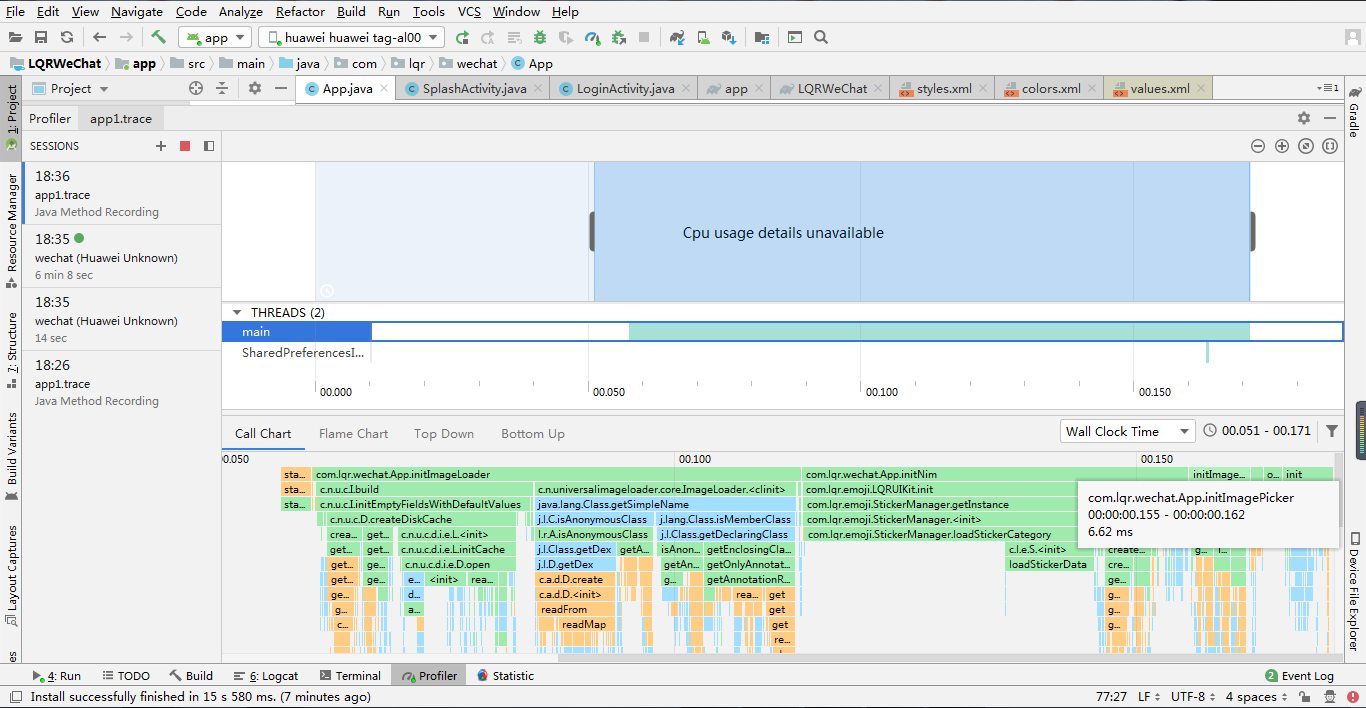Click the call chart filter funnel icon
Screen dimensions: 1366x708
[1332, 431]
